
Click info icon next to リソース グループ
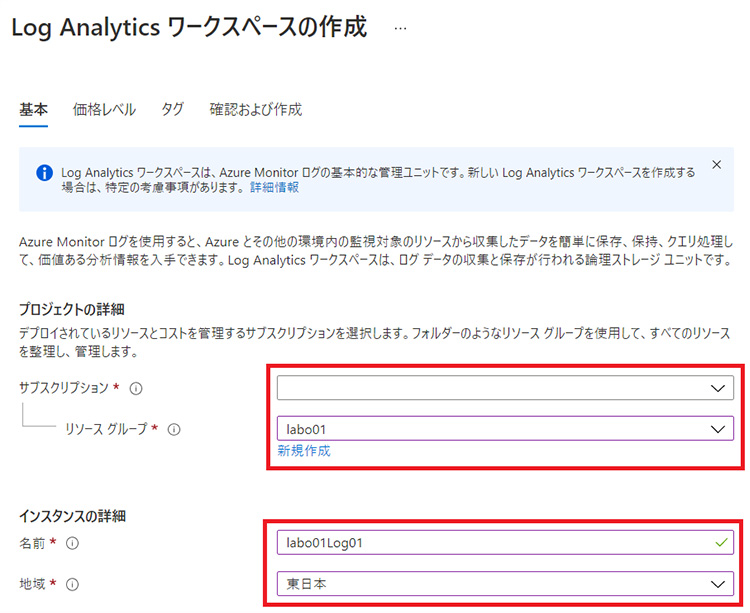click(x=173, y=430)
